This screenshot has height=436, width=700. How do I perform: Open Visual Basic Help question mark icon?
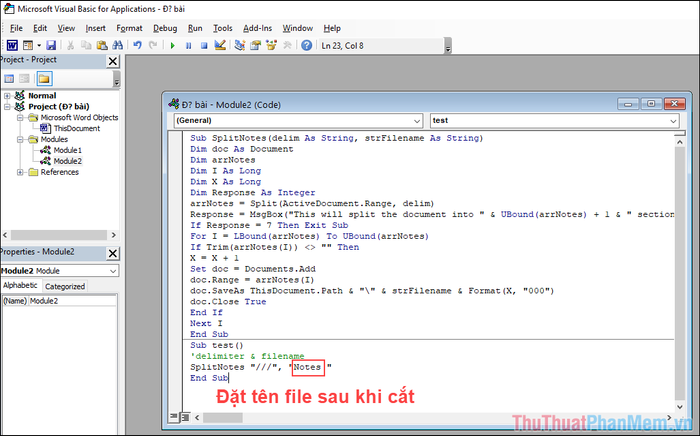306,46
